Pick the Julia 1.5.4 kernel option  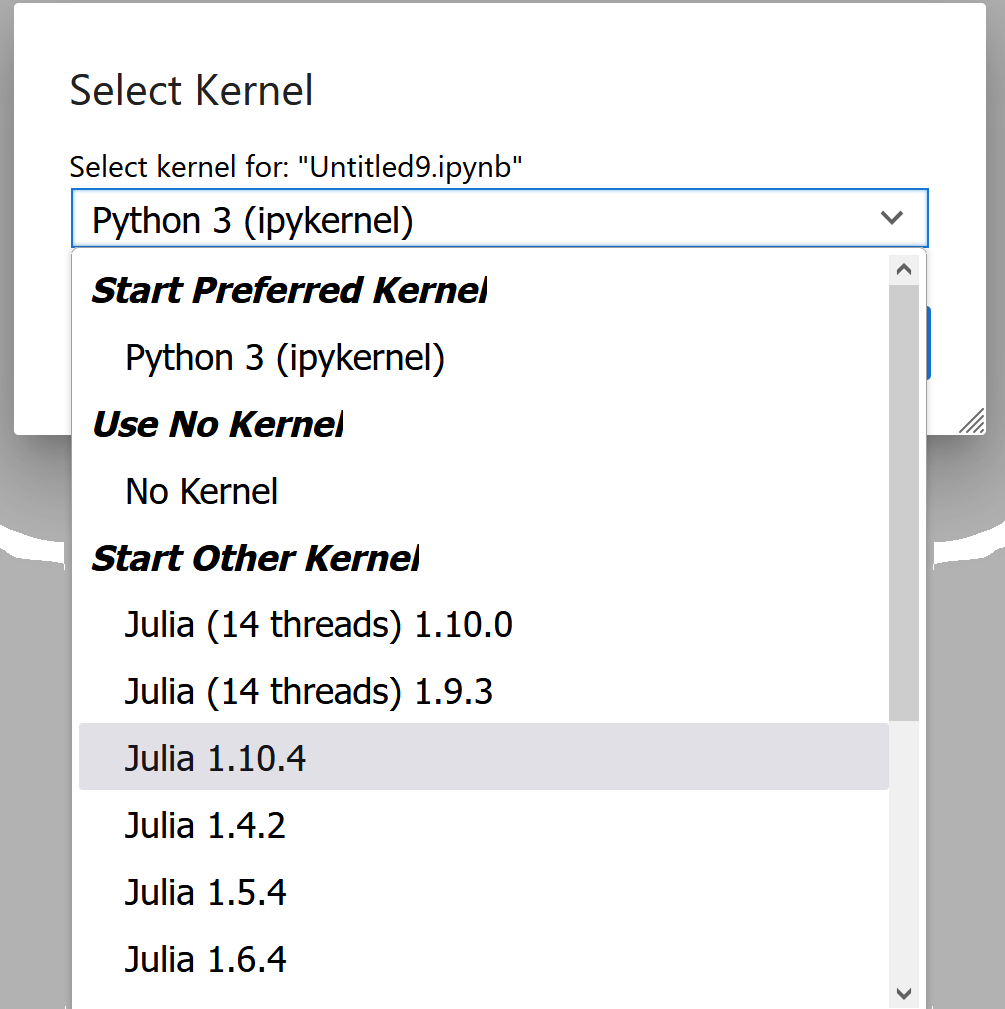[205, 892]
